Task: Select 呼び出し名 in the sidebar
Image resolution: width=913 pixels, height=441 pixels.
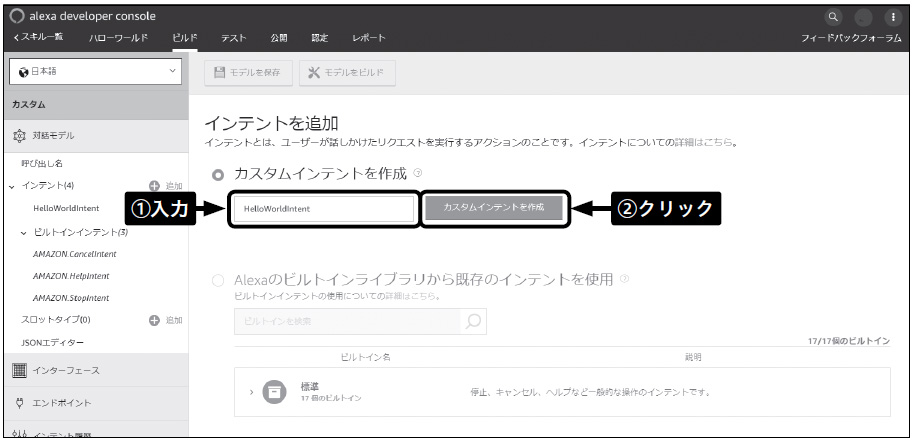Action: click(42, 164)
